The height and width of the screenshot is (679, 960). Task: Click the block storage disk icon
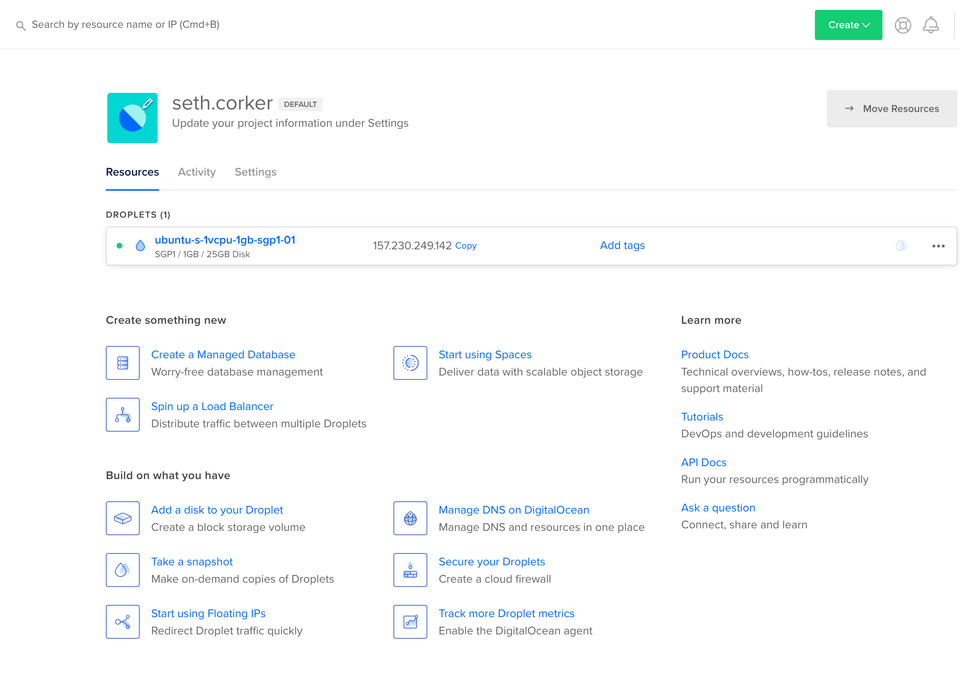pos(122,518)
